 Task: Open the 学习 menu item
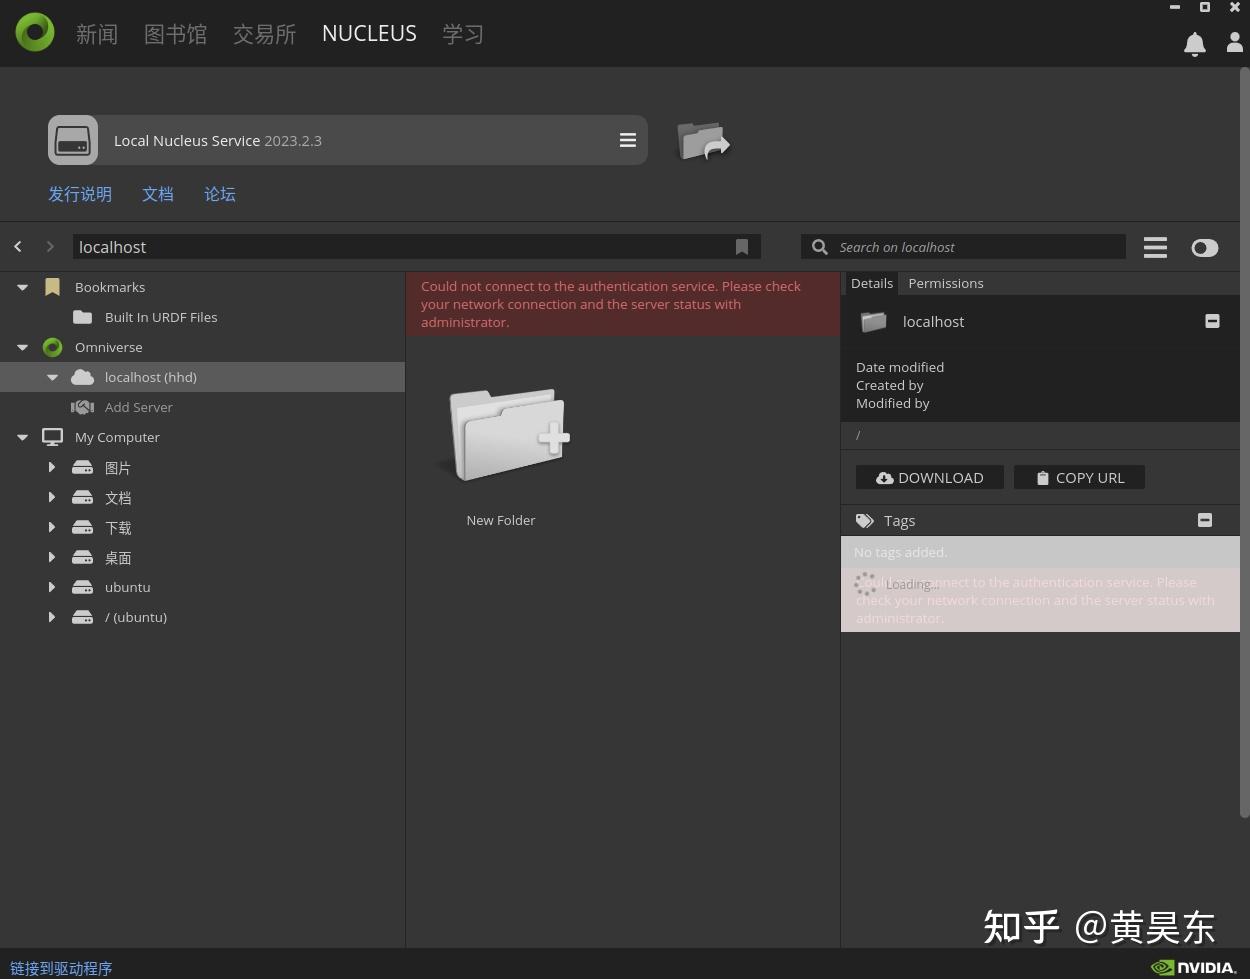pyautogui.click(x=462, y=33)
